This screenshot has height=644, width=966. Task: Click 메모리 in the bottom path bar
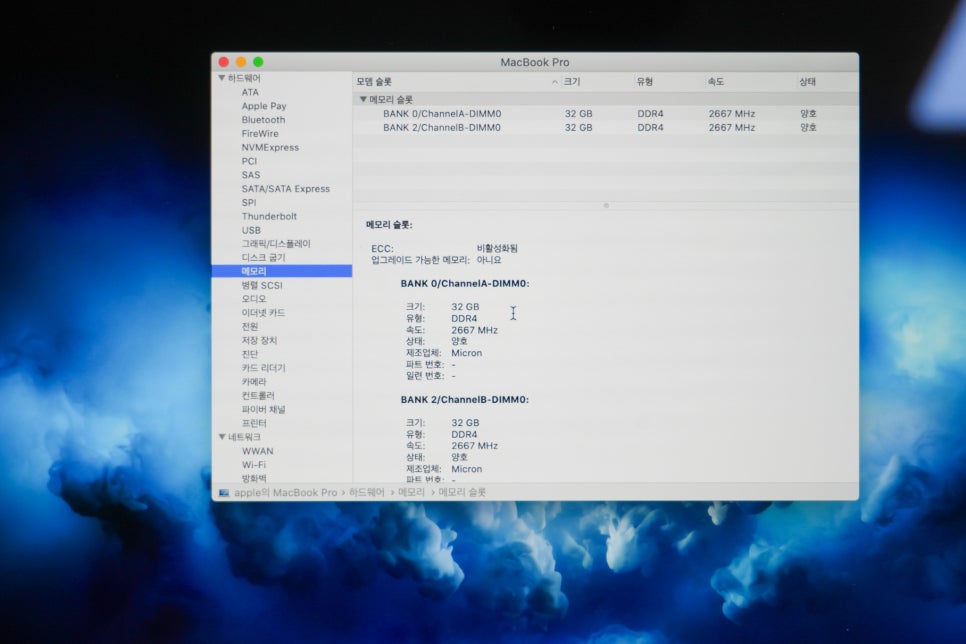[x=411, y=492]
